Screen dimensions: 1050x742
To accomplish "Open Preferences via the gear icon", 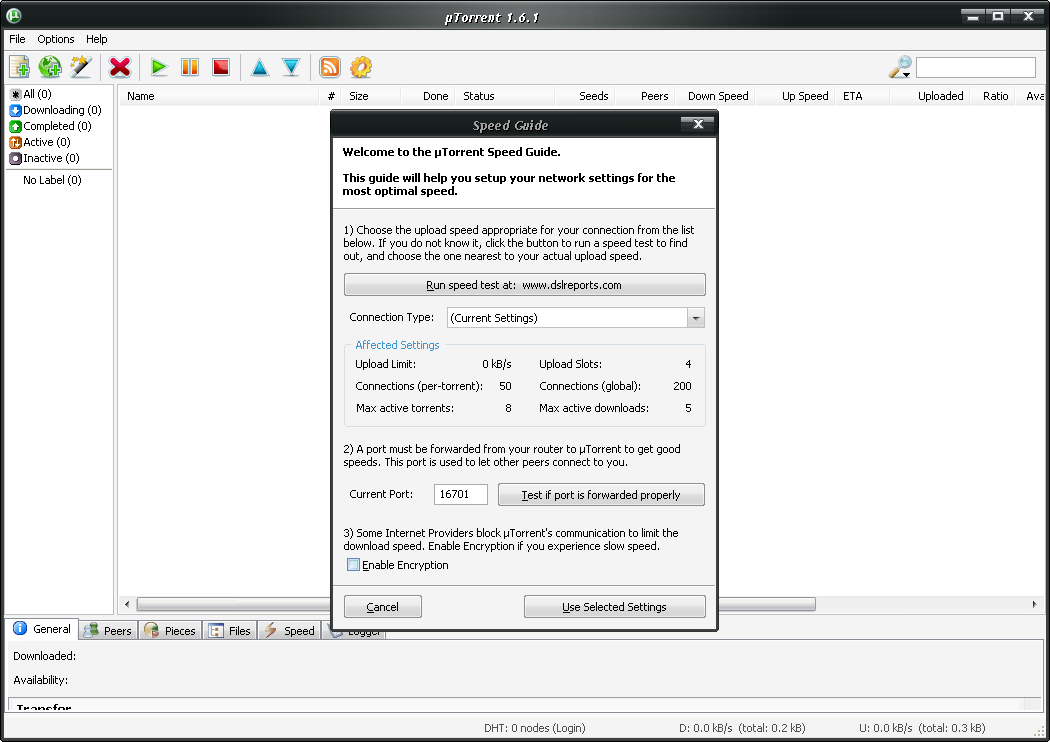I will [361, 67].
